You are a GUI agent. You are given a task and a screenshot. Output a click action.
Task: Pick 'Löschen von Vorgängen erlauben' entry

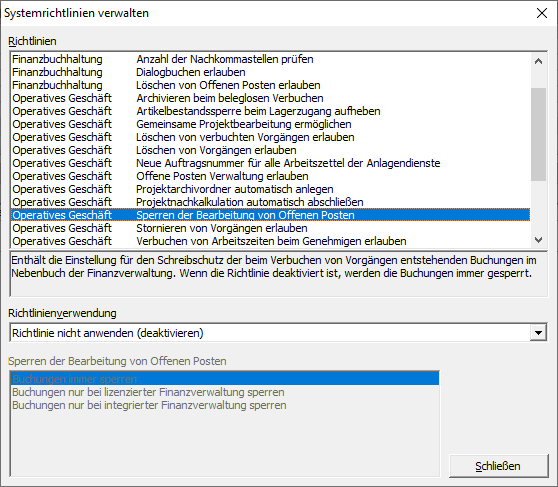click(270, 150)
